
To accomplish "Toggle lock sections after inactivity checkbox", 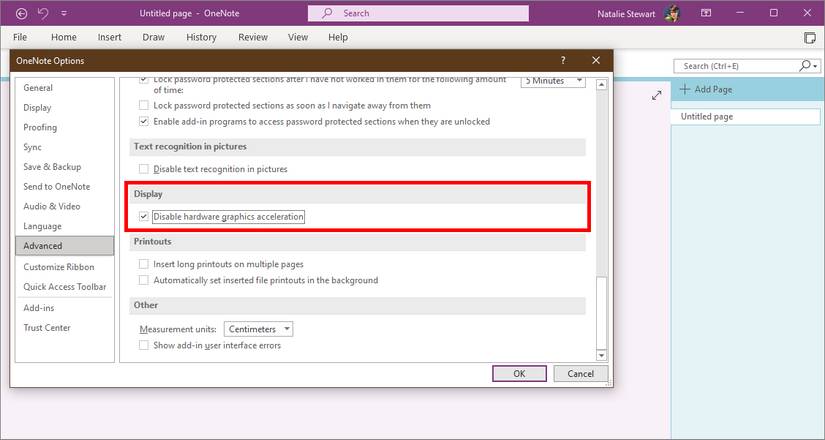I will coord(144,80).
